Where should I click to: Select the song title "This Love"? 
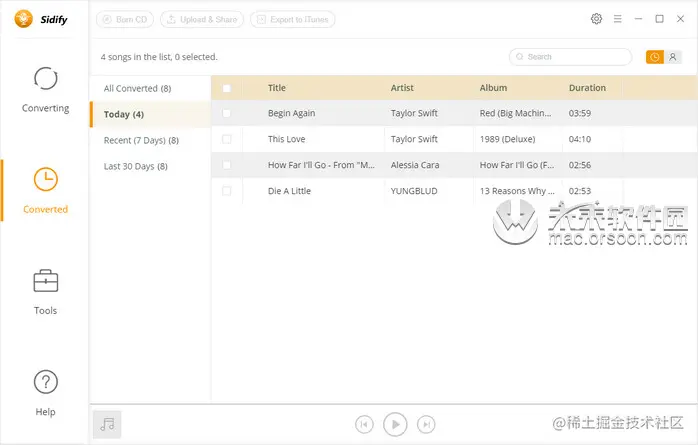pos(287,139)
